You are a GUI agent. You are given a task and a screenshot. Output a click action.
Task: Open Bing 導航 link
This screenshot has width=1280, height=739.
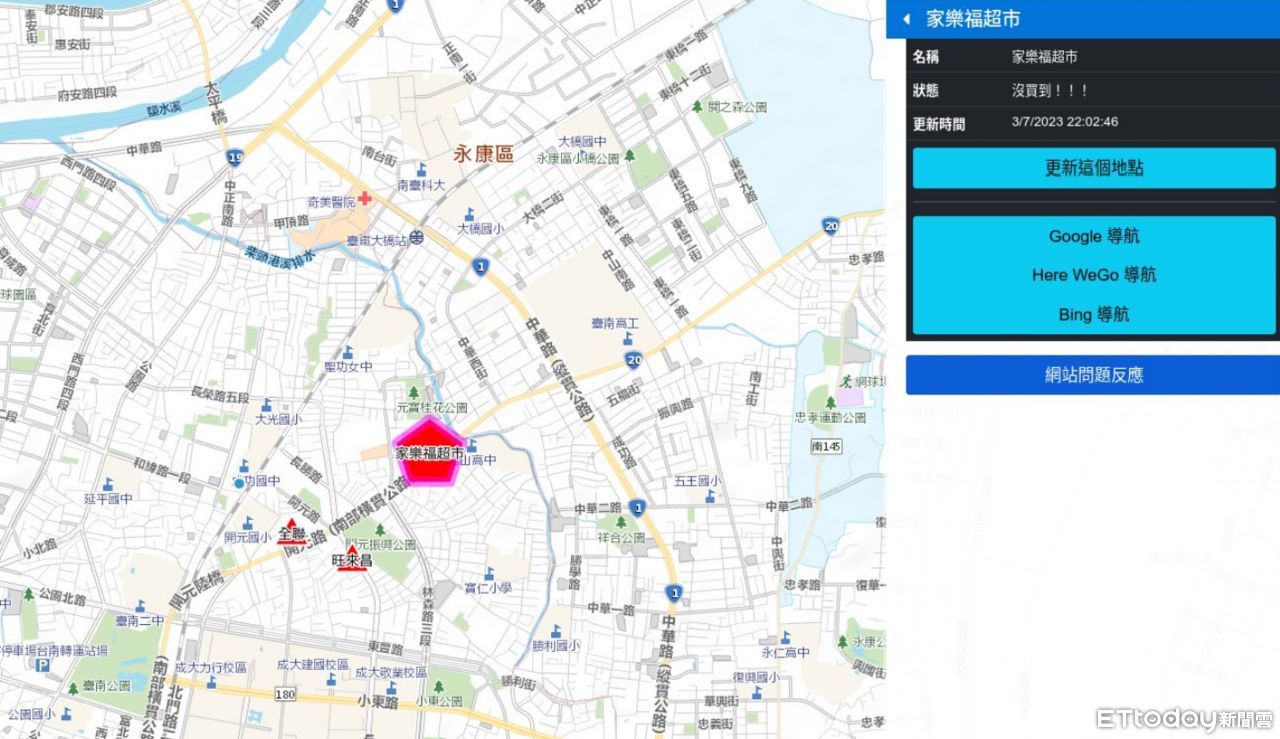click(x=1094, y=314)
